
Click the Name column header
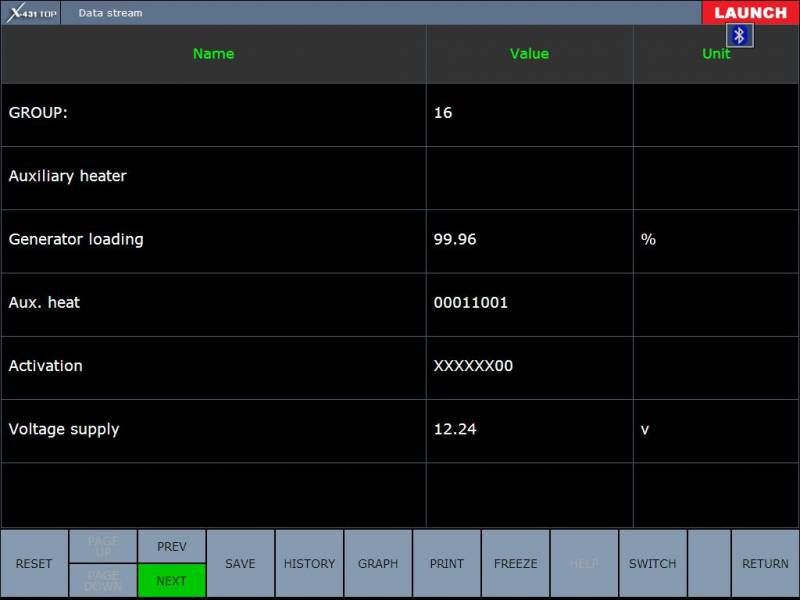pos(213,54)
